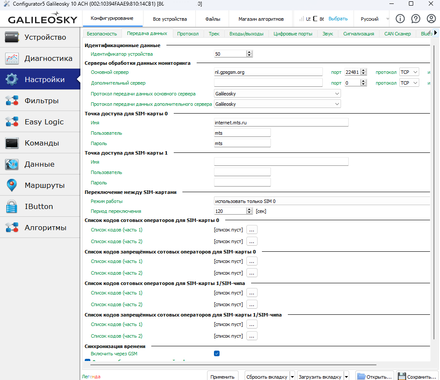Click the Загрузить вкладку button
The height and width of the screenshot is (380, 440).
pyautogui.click(x=320, y=377)
